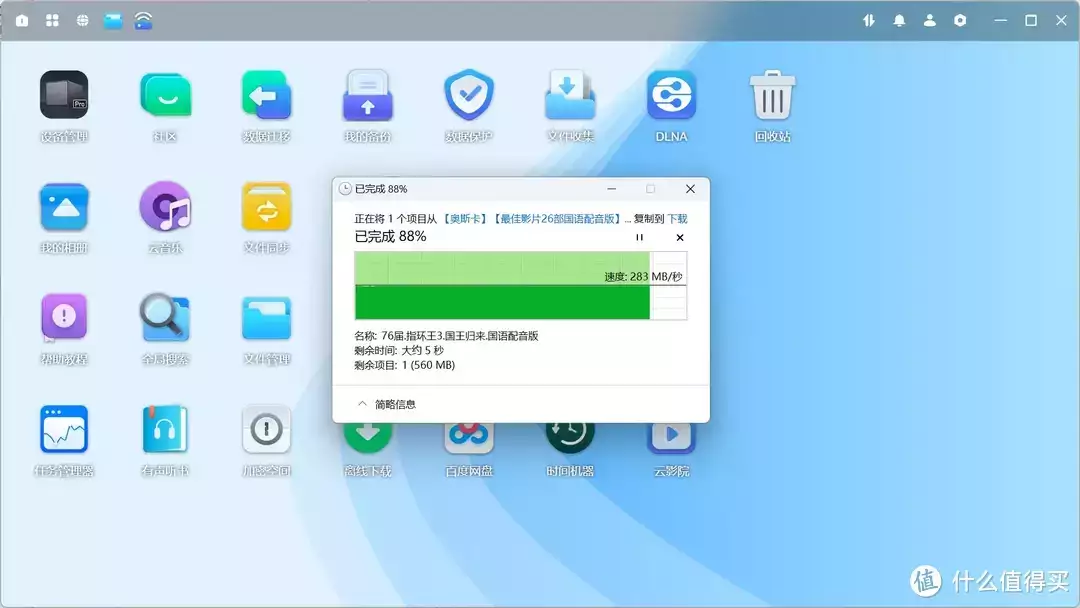1080x608 pixels.
Task: Minimize the main NAS client window
Action: 1001,21
